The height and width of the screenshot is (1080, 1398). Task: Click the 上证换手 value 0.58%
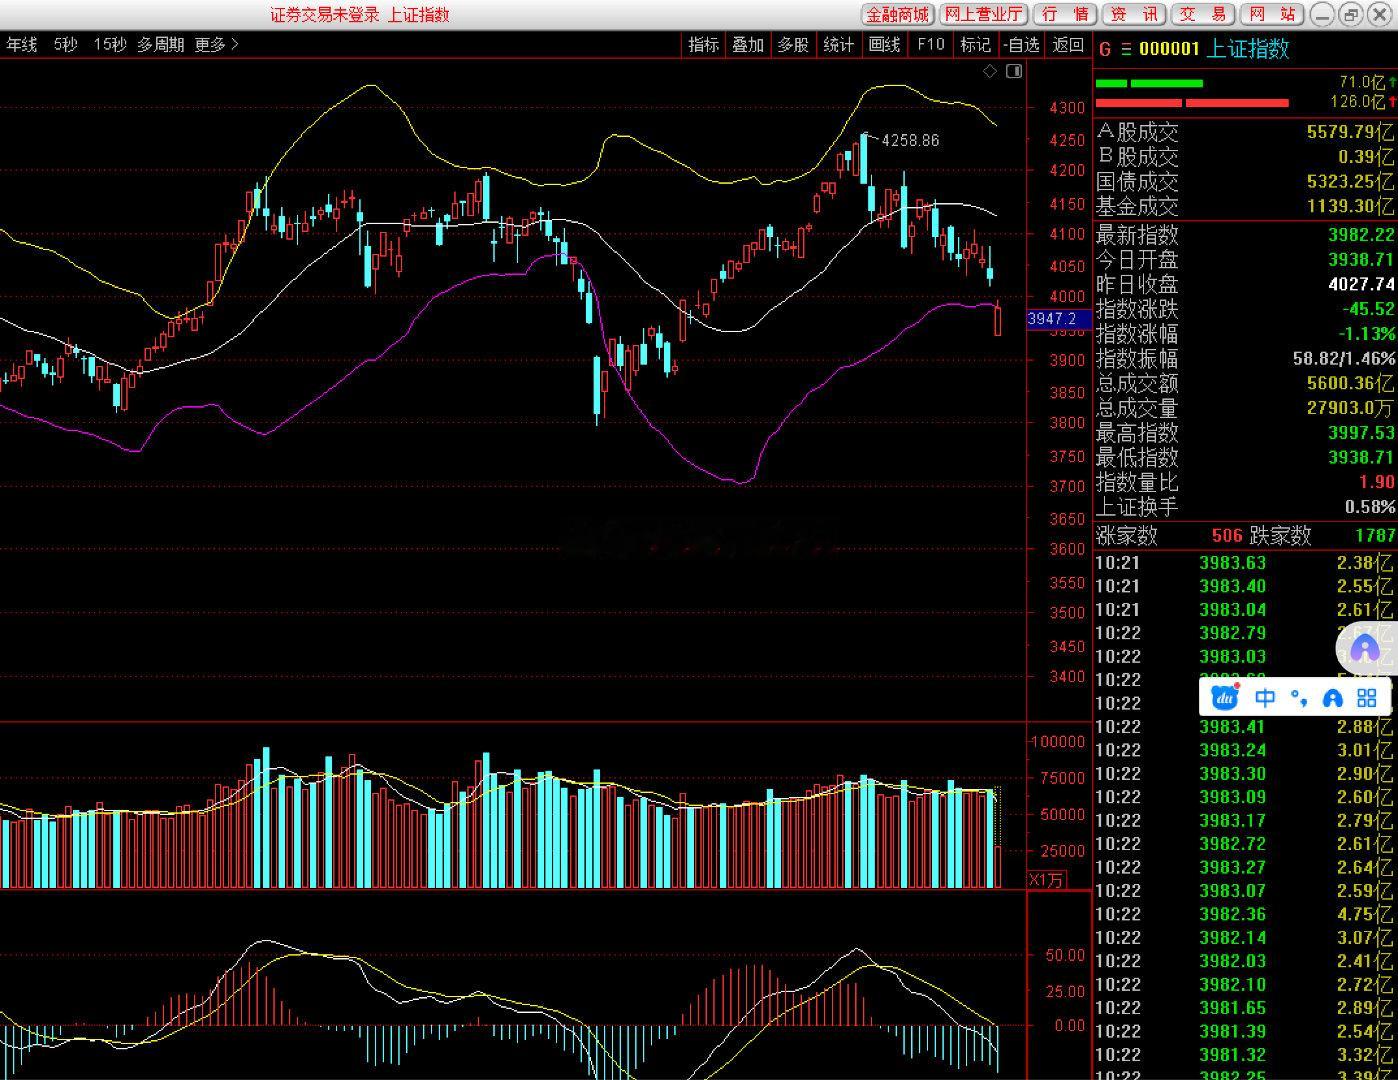(x=1370, y=507)
